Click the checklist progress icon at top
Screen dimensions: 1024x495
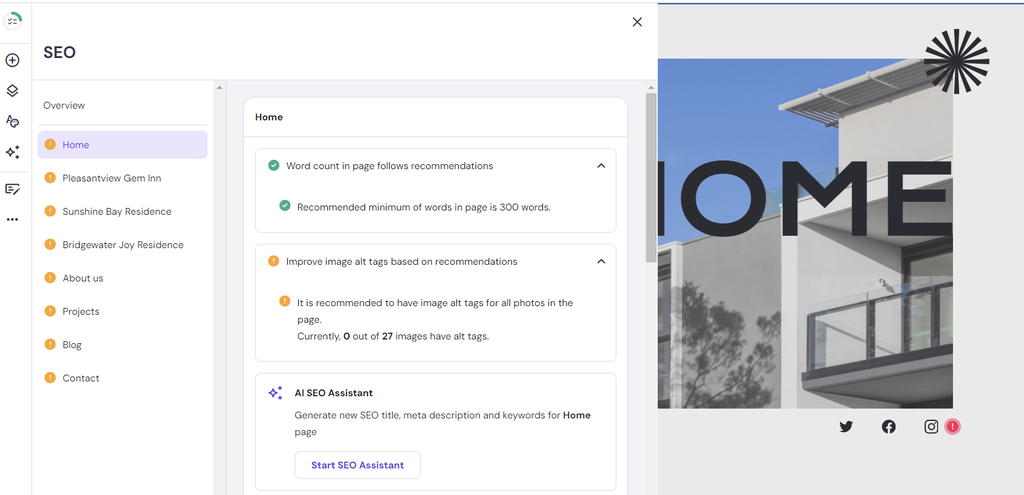(12, 22)
